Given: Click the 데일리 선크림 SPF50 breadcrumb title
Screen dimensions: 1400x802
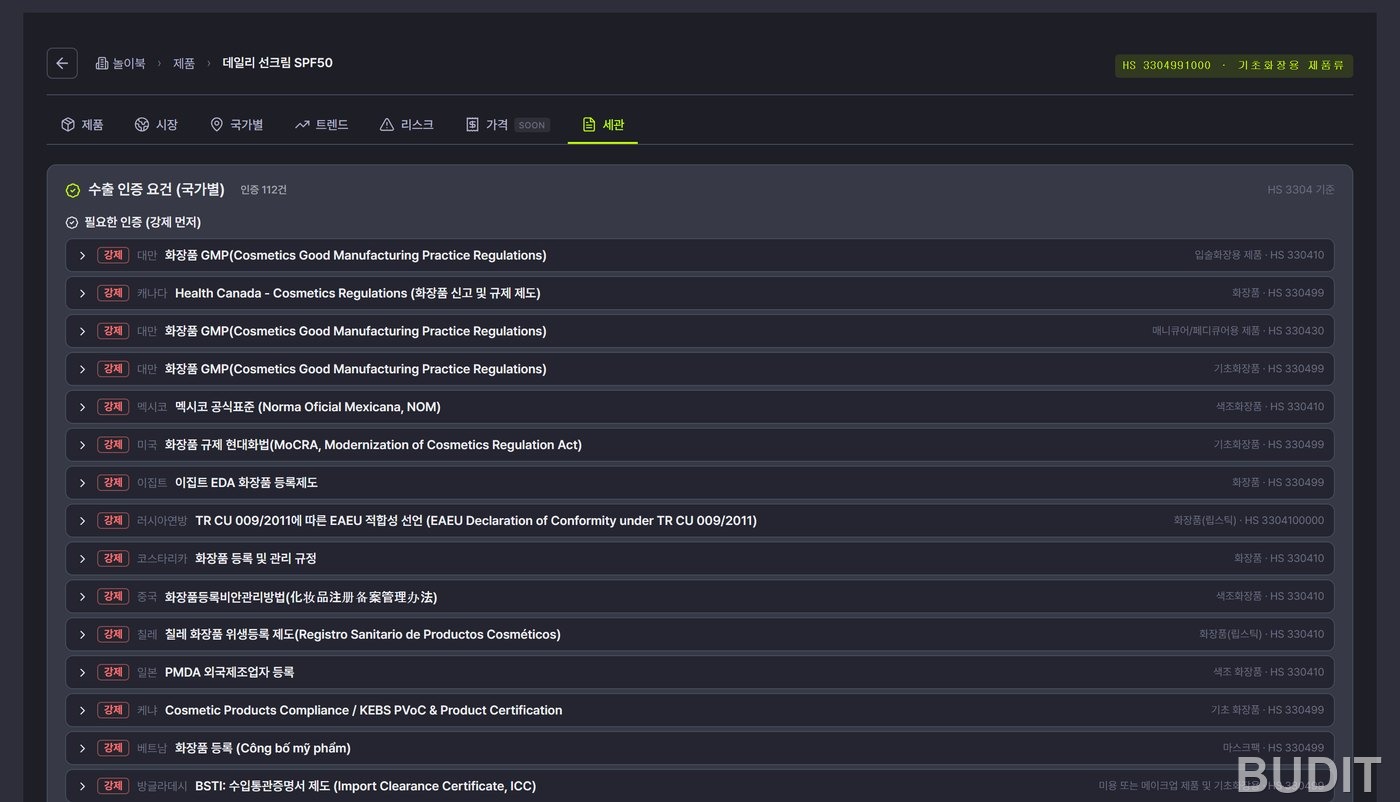Looking at the screenshot, I should point(277,63).
